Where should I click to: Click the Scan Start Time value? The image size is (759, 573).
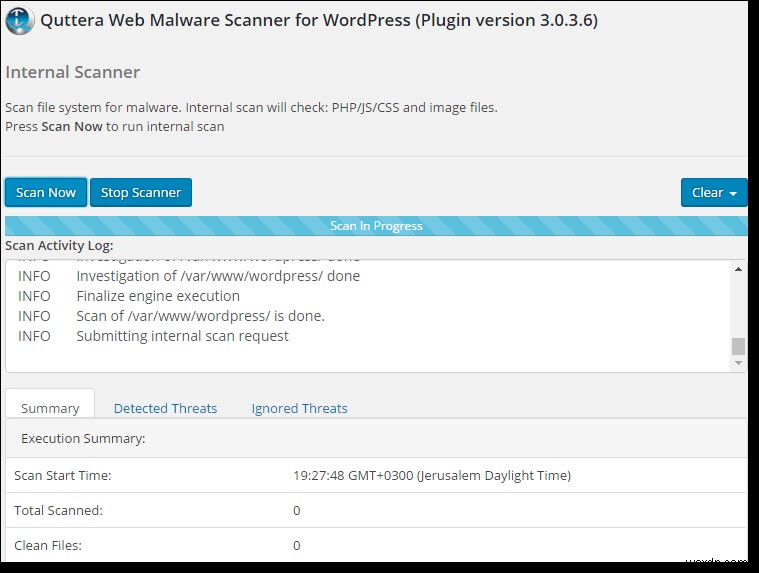click(432, 476)
